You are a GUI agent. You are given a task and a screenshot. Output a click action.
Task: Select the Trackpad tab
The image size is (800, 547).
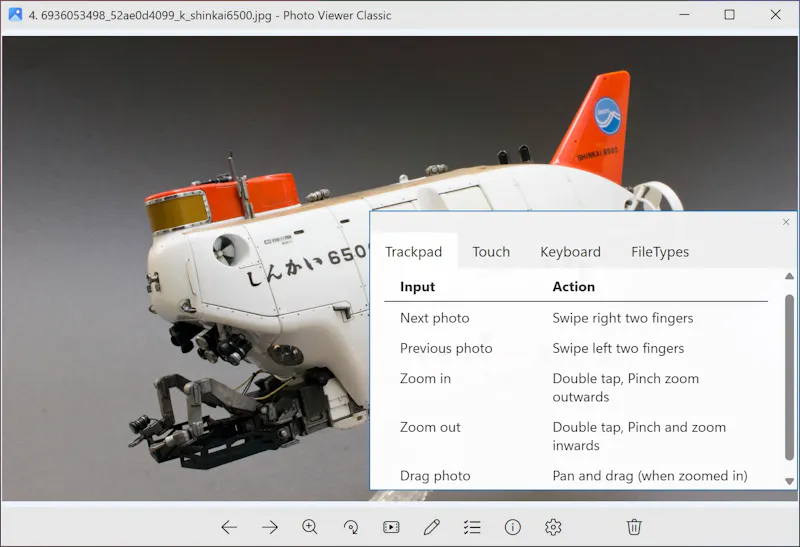pyautogui.click(x=413, y=252)
